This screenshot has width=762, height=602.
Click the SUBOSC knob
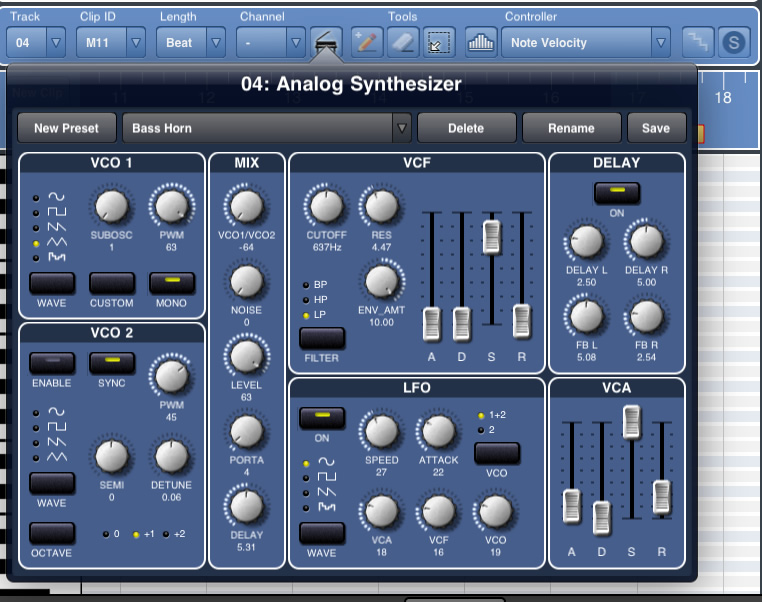click(112, 206)
